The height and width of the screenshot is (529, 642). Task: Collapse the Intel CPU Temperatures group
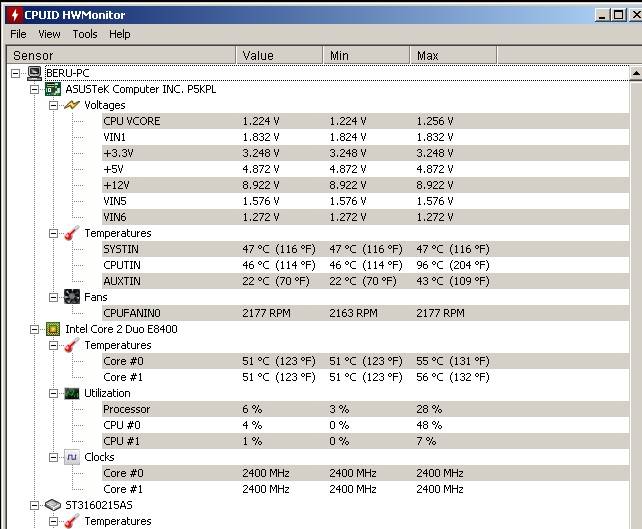coord(53,345)
